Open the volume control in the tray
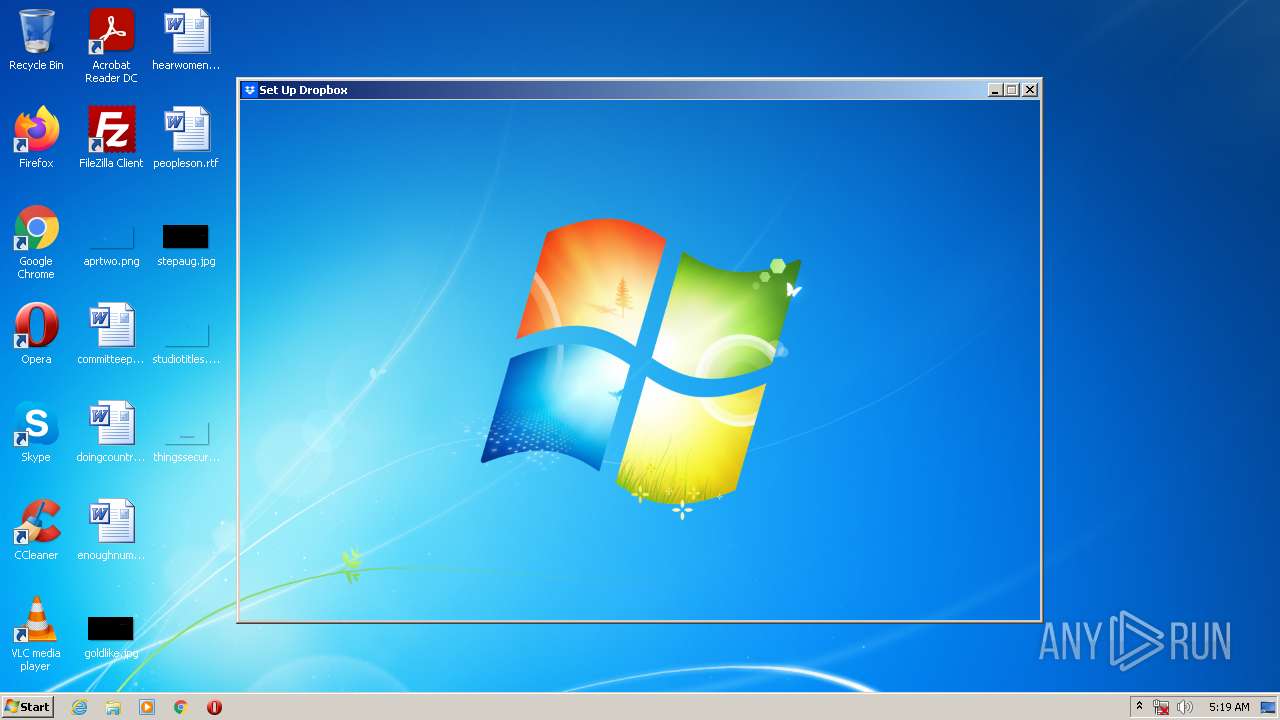The height and width of the screenshot is (720, 1280). tap(1185, 707)
